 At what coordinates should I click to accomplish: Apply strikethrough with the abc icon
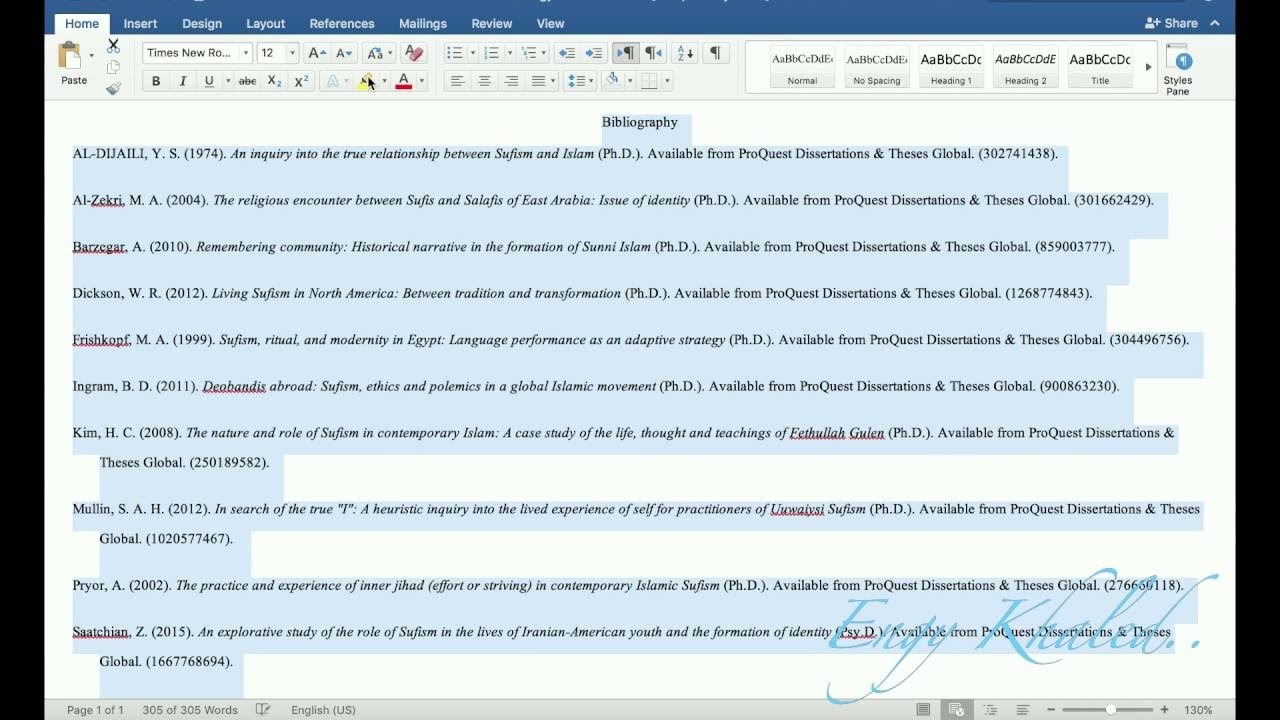click(x=247, y=81)
